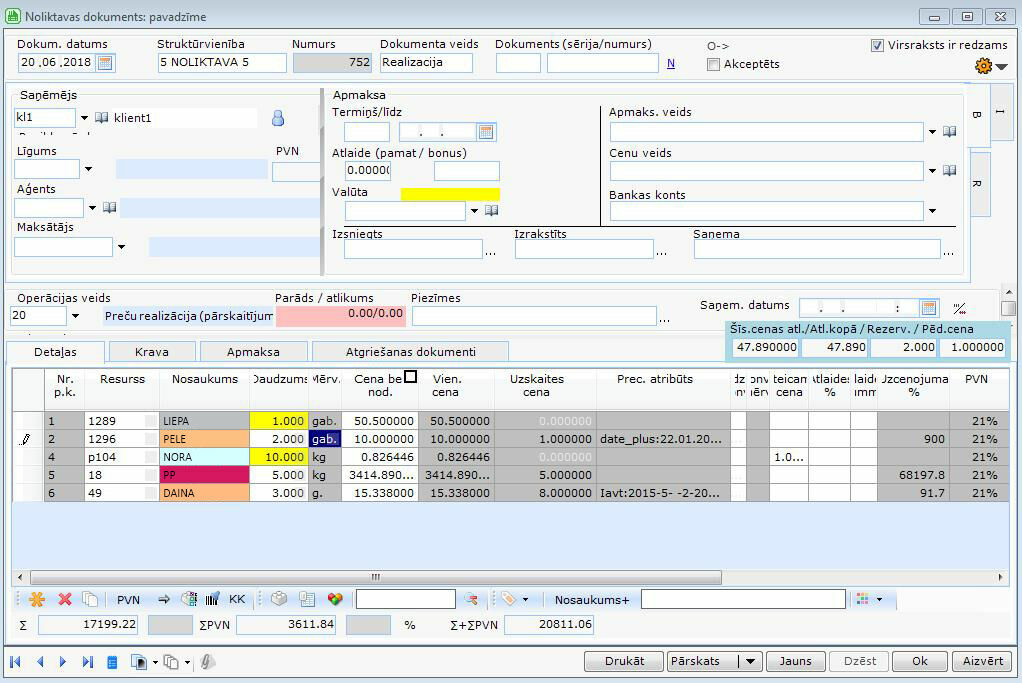
Task: Open the gear settings icon under Virsraksts
Action: pyautogui.click(x=983, y=66)
